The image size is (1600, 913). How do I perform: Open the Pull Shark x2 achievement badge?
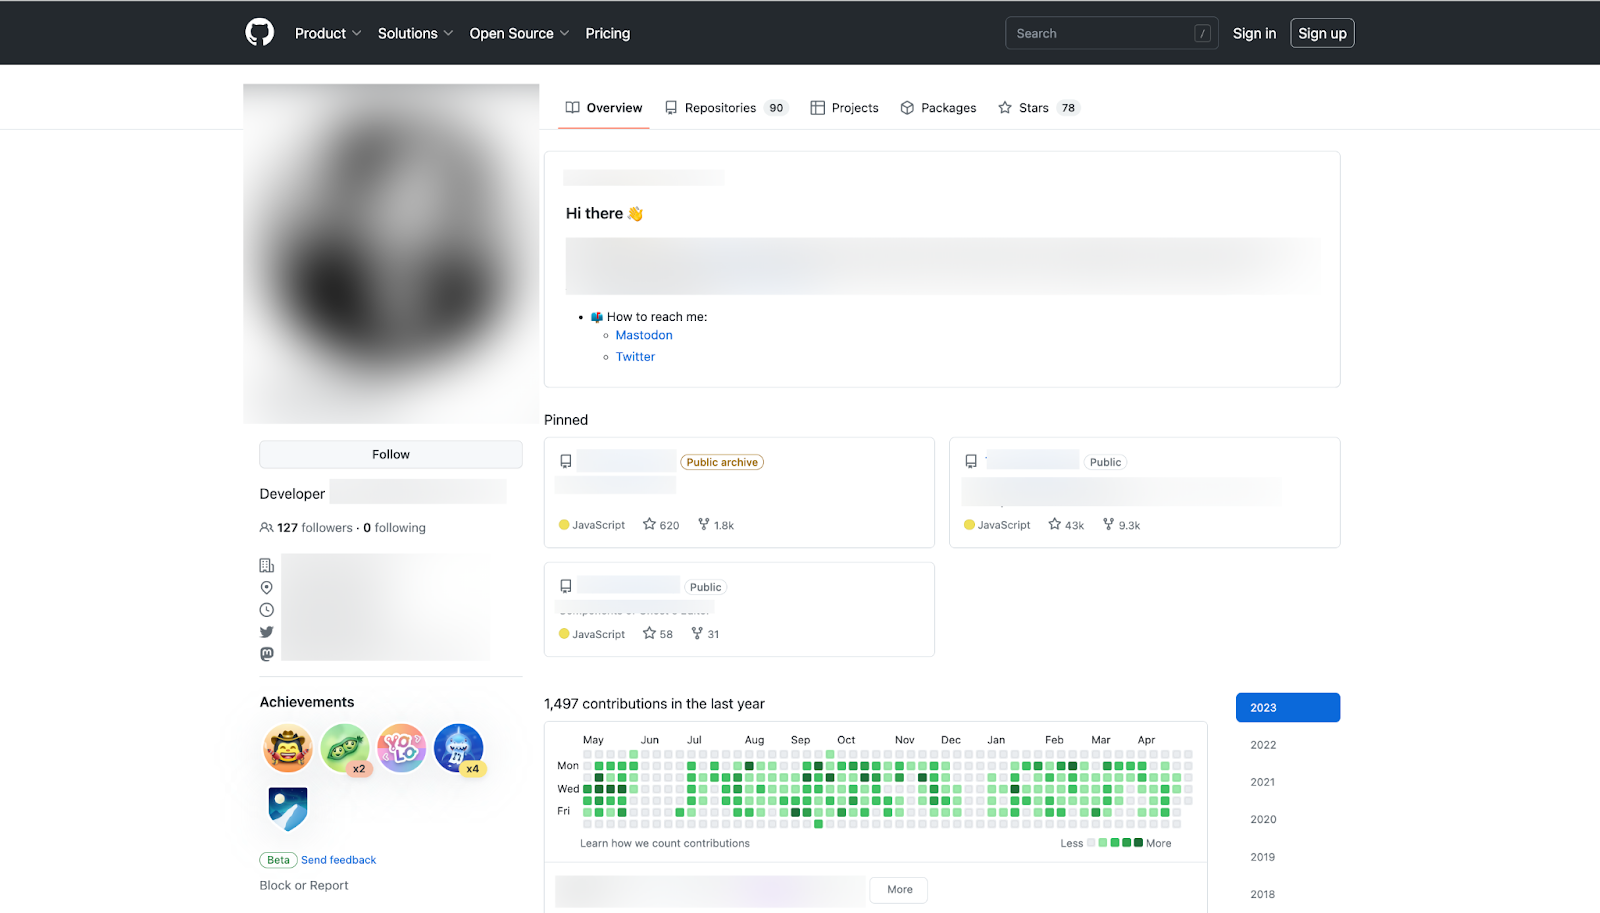pyautogui.click(x=345, y=747)
